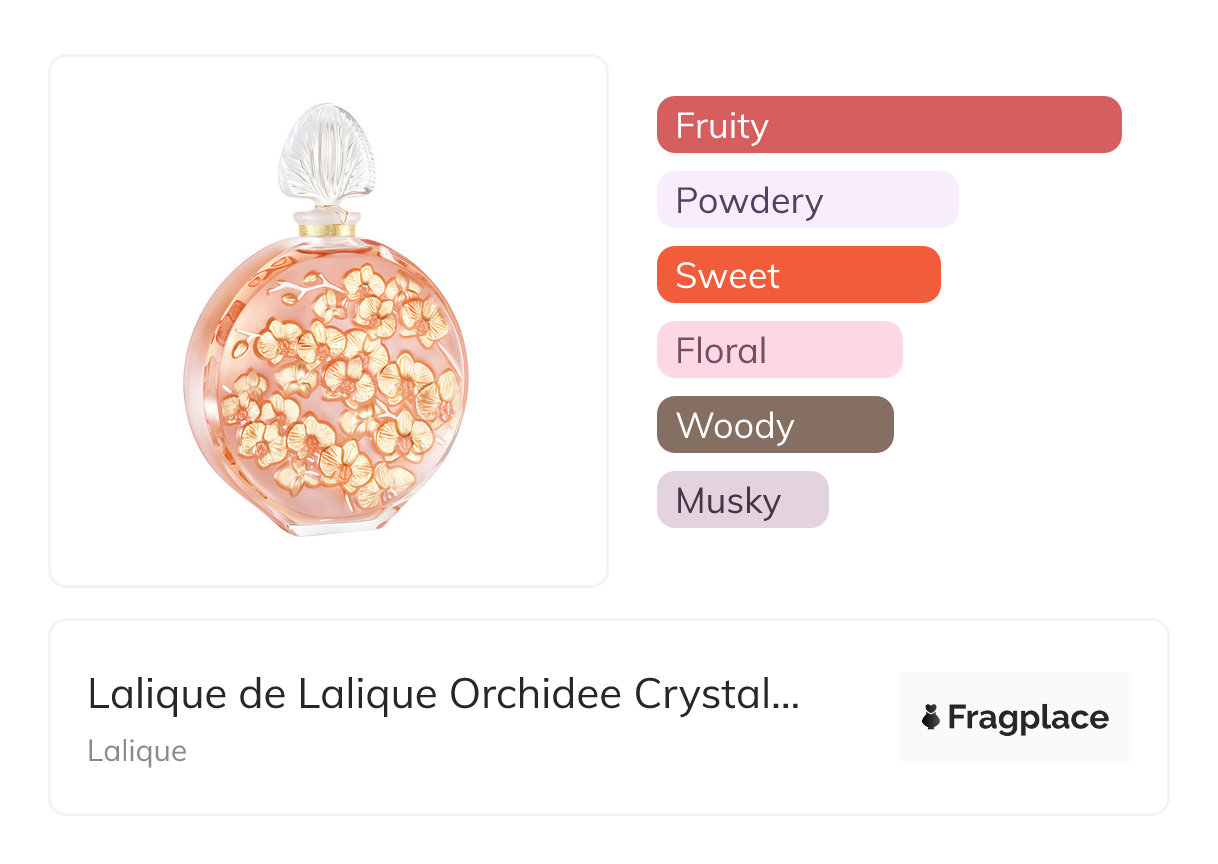Click the gold collar on the bottle neck
Image resolution: width=1218 pixels, height=864 pixels.
click(x=326, y=229)
